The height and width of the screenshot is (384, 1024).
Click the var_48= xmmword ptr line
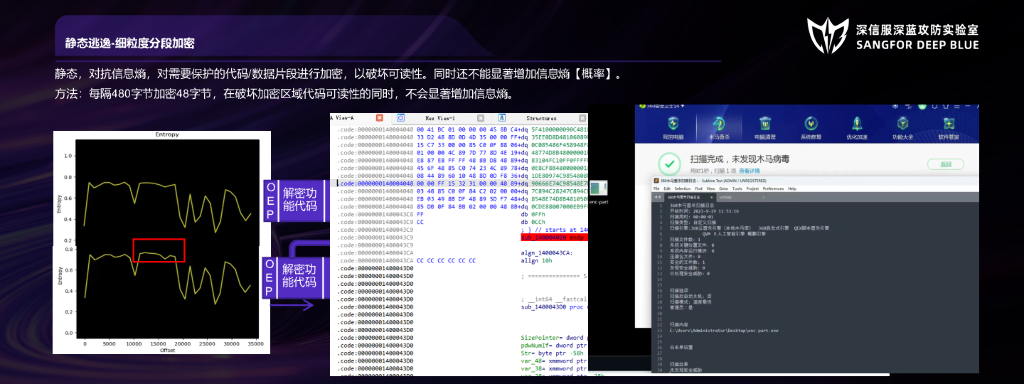(553, 362)
